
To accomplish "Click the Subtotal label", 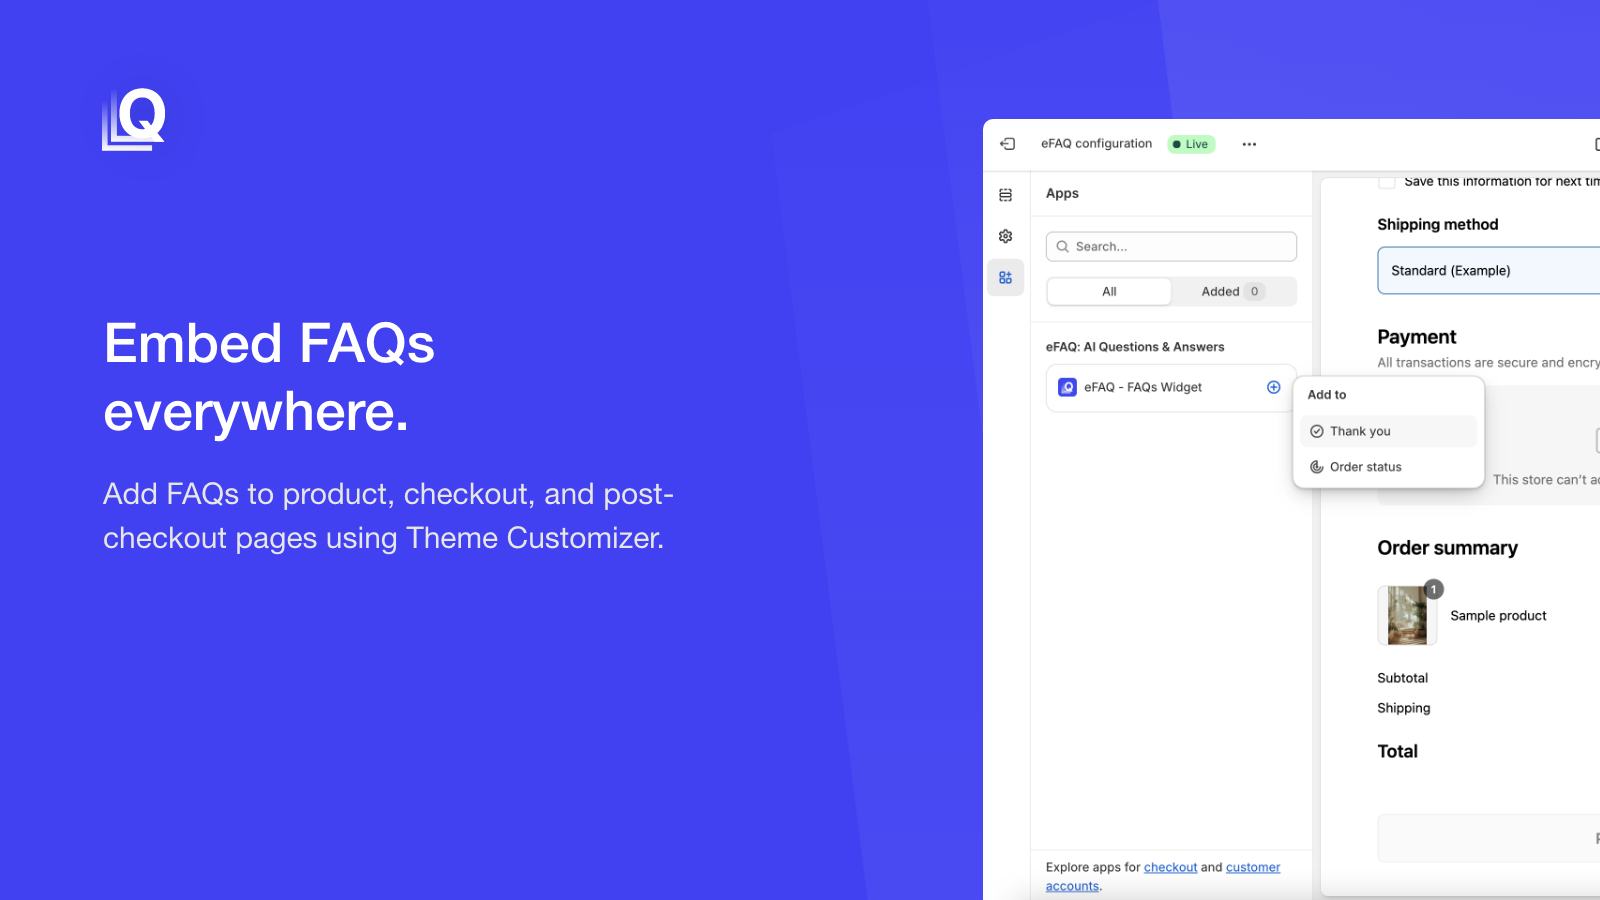I will click(x=1402, y=678).
